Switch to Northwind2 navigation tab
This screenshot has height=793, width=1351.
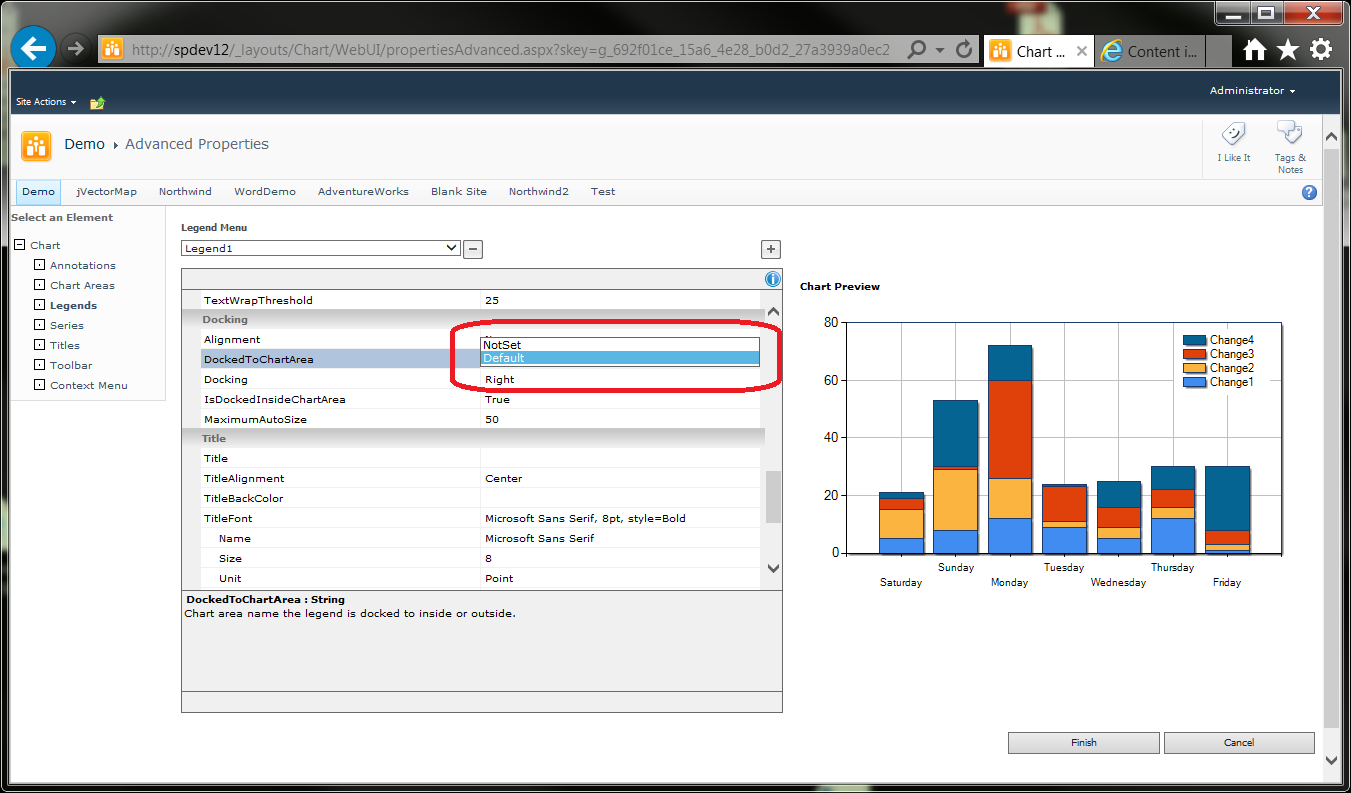(x=539, y=192)
